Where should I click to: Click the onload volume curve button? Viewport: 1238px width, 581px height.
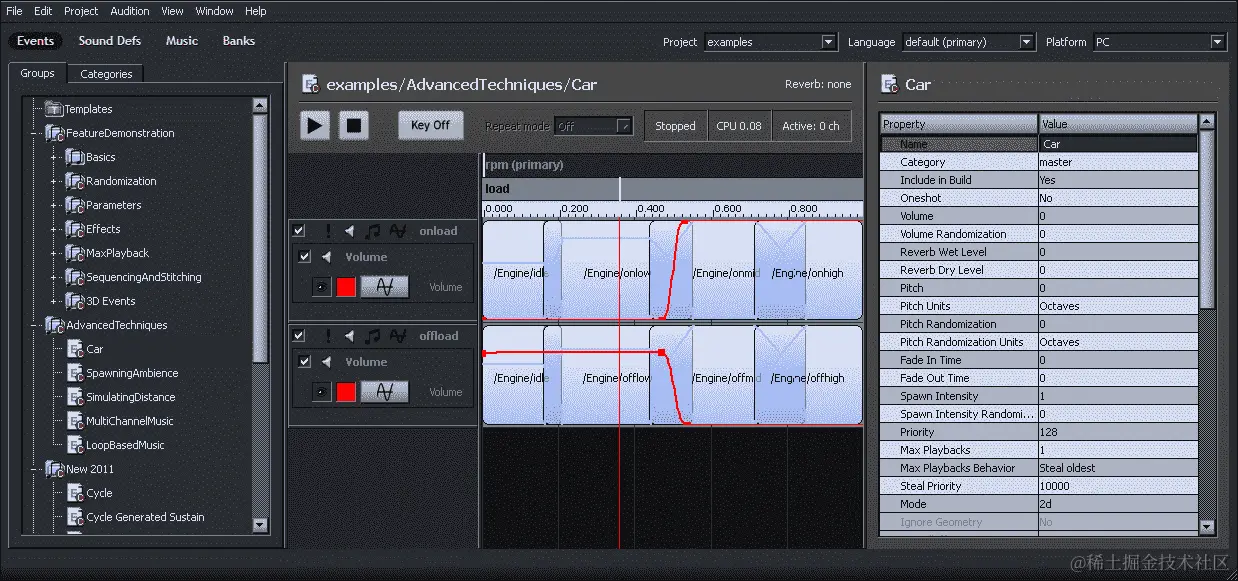[x=385, y=287]
